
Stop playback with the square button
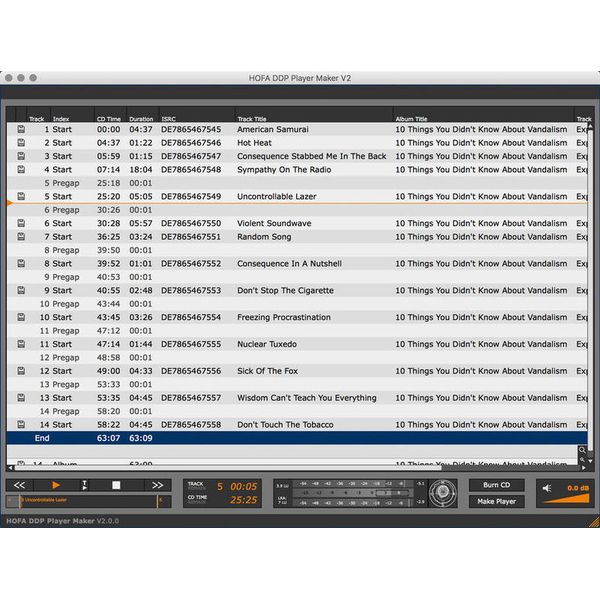tap(116, 485)
